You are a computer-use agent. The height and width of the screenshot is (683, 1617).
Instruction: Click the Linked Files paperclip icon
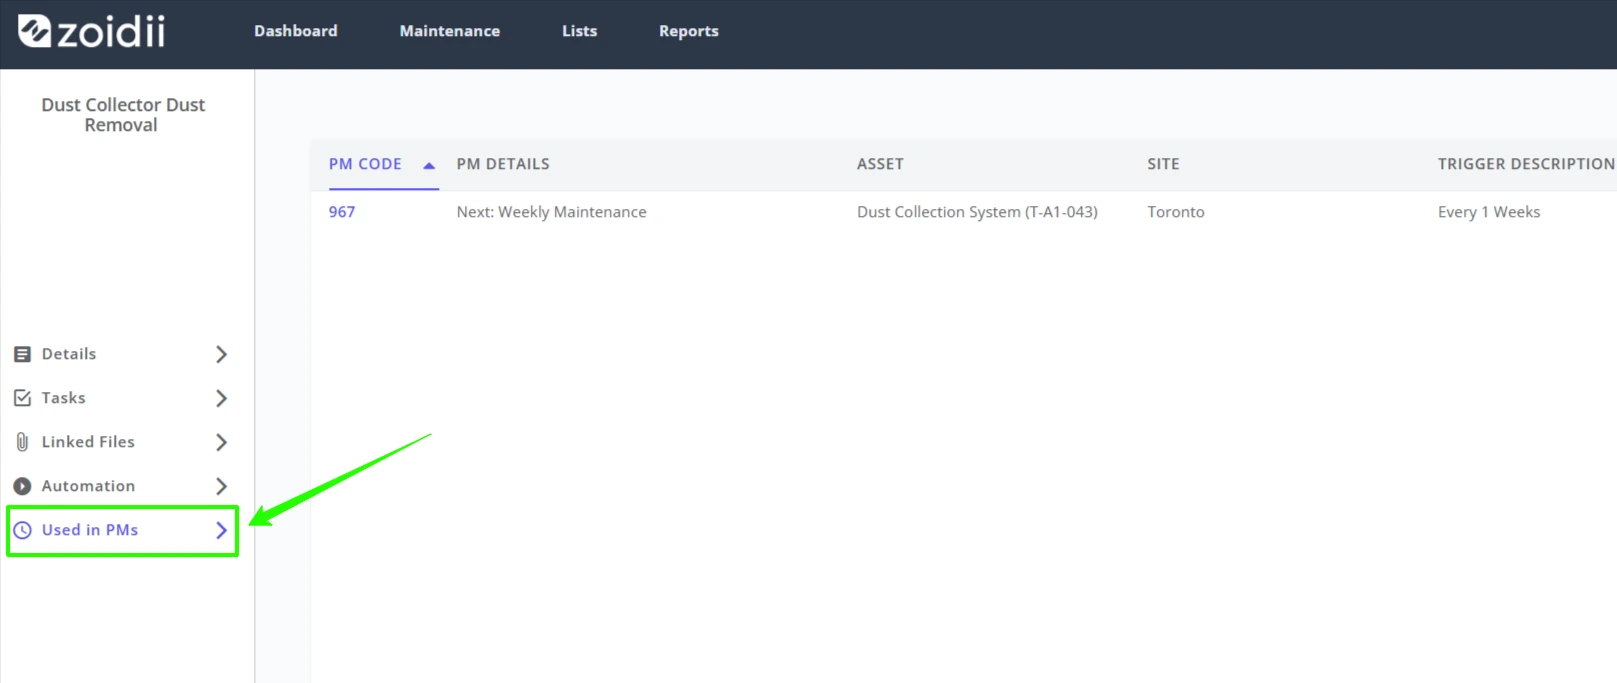(x=22, y=442)
